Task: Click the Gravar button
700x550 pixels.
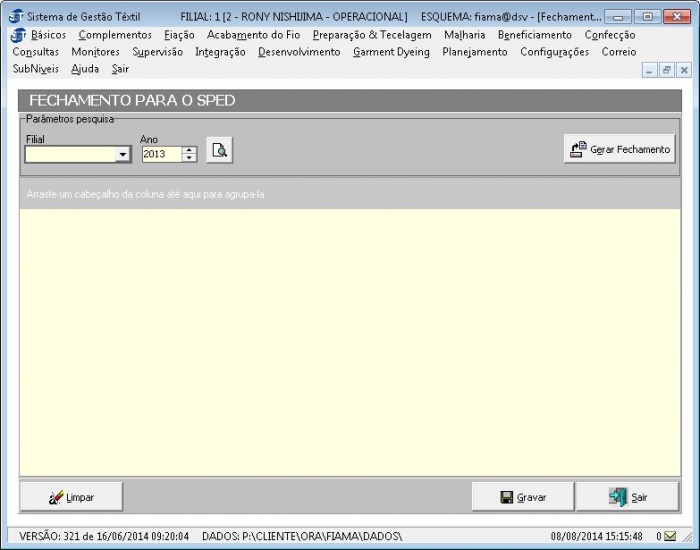Action: (x=523, y=497)
